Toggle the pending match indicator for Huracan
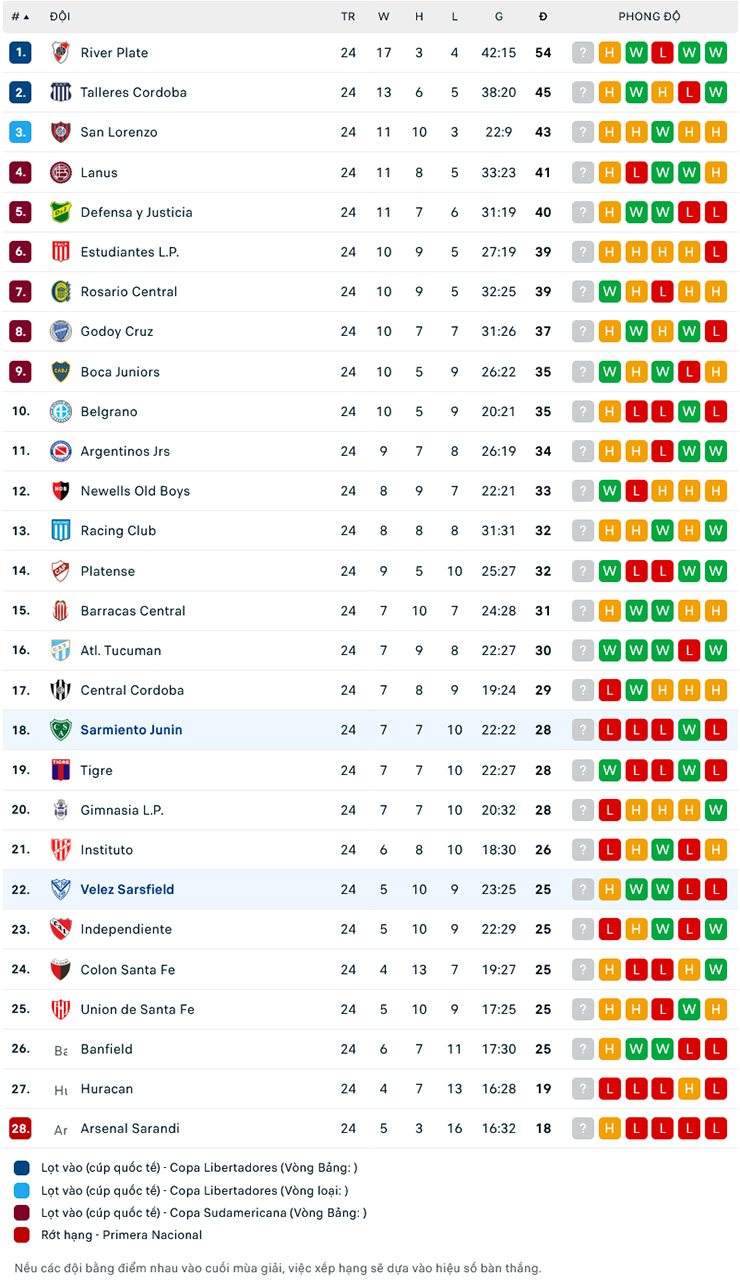 tap(583, 1088)
